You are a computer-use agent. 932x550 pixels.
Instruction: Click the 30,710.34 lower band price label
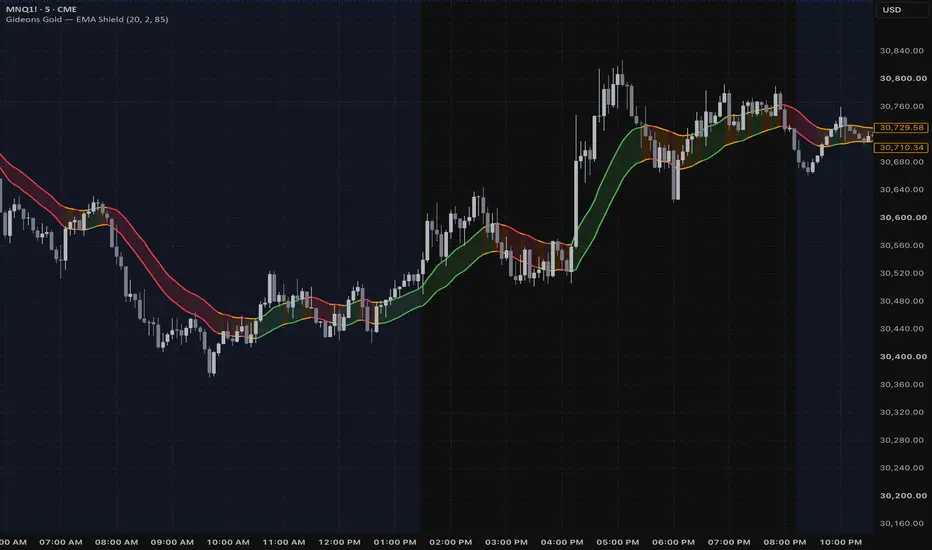point(901,147)
